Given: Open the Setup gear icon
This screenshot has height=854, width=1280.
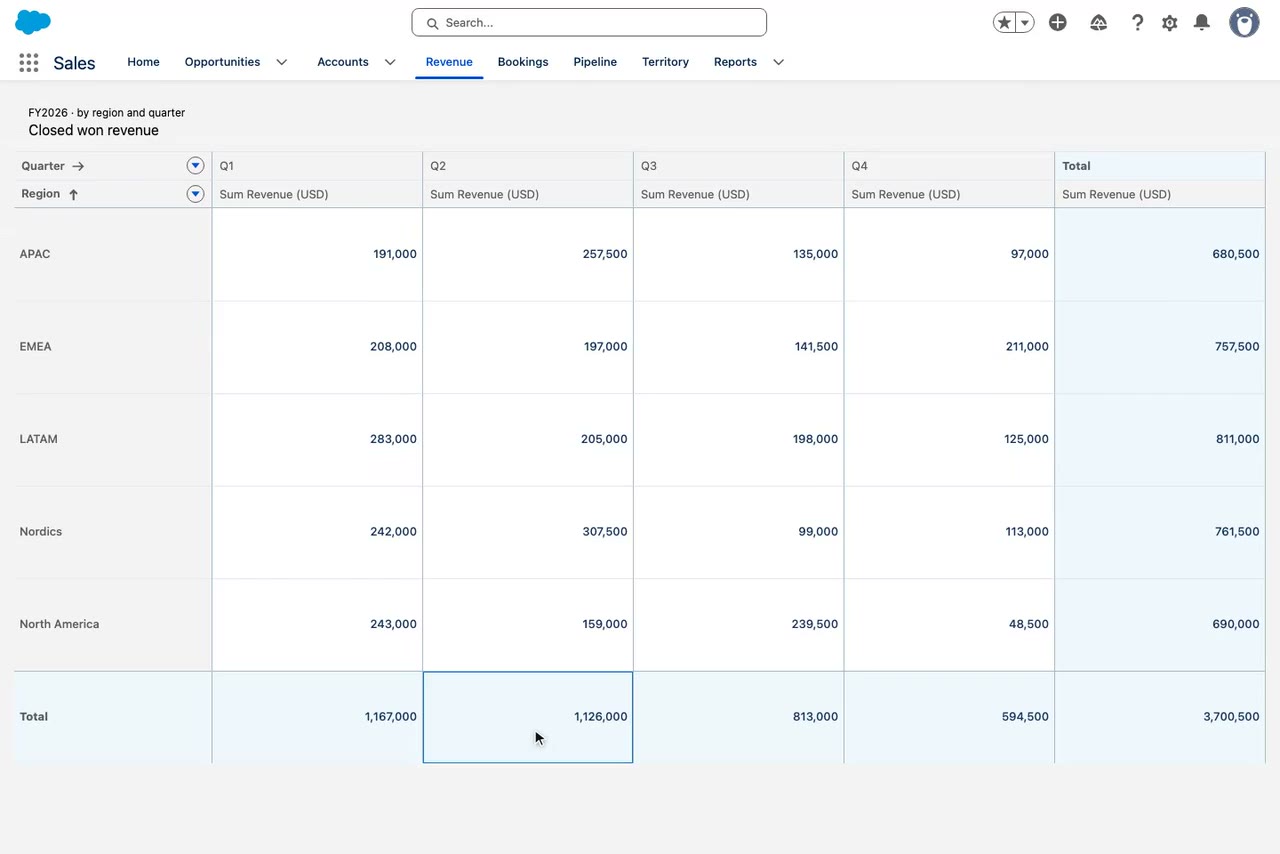Looking at the screenshot, I should (1169, 22).
